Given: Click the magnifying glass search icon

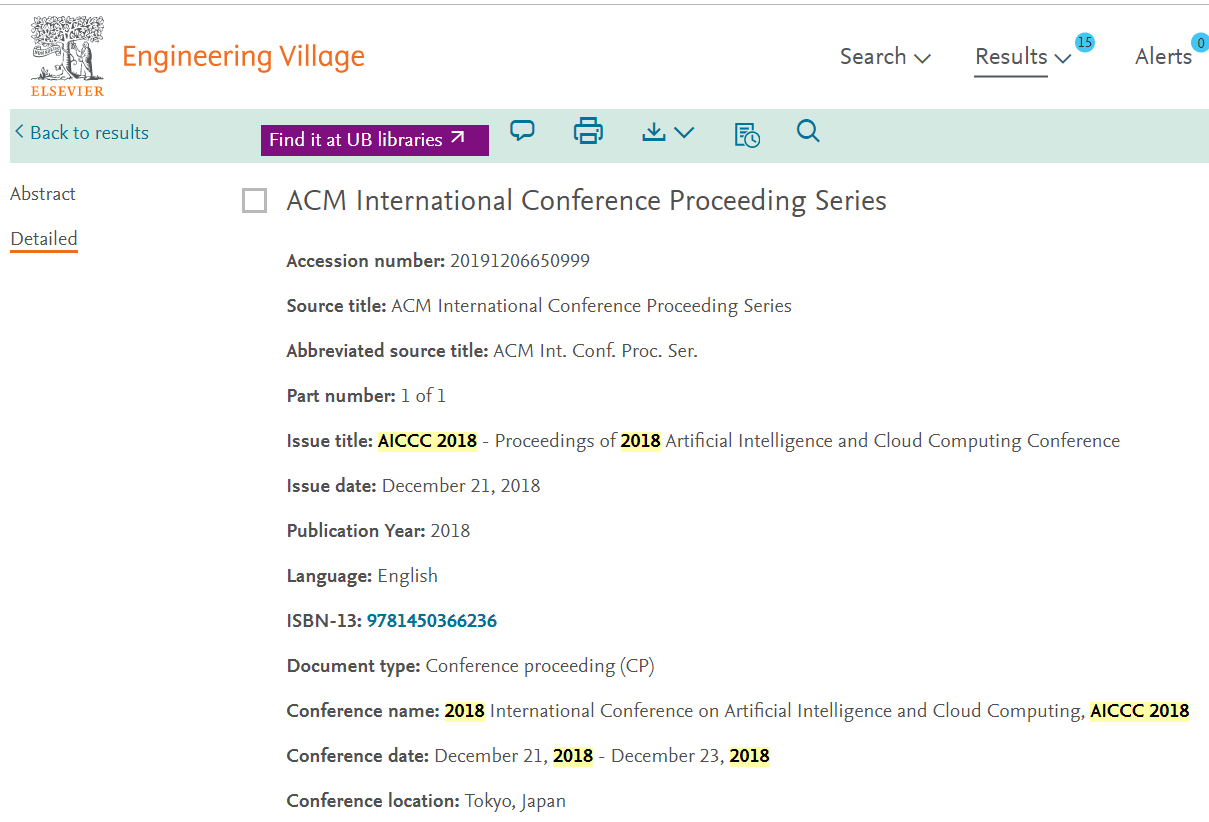Looking at the screenshot, I should [x=808, y=131].
